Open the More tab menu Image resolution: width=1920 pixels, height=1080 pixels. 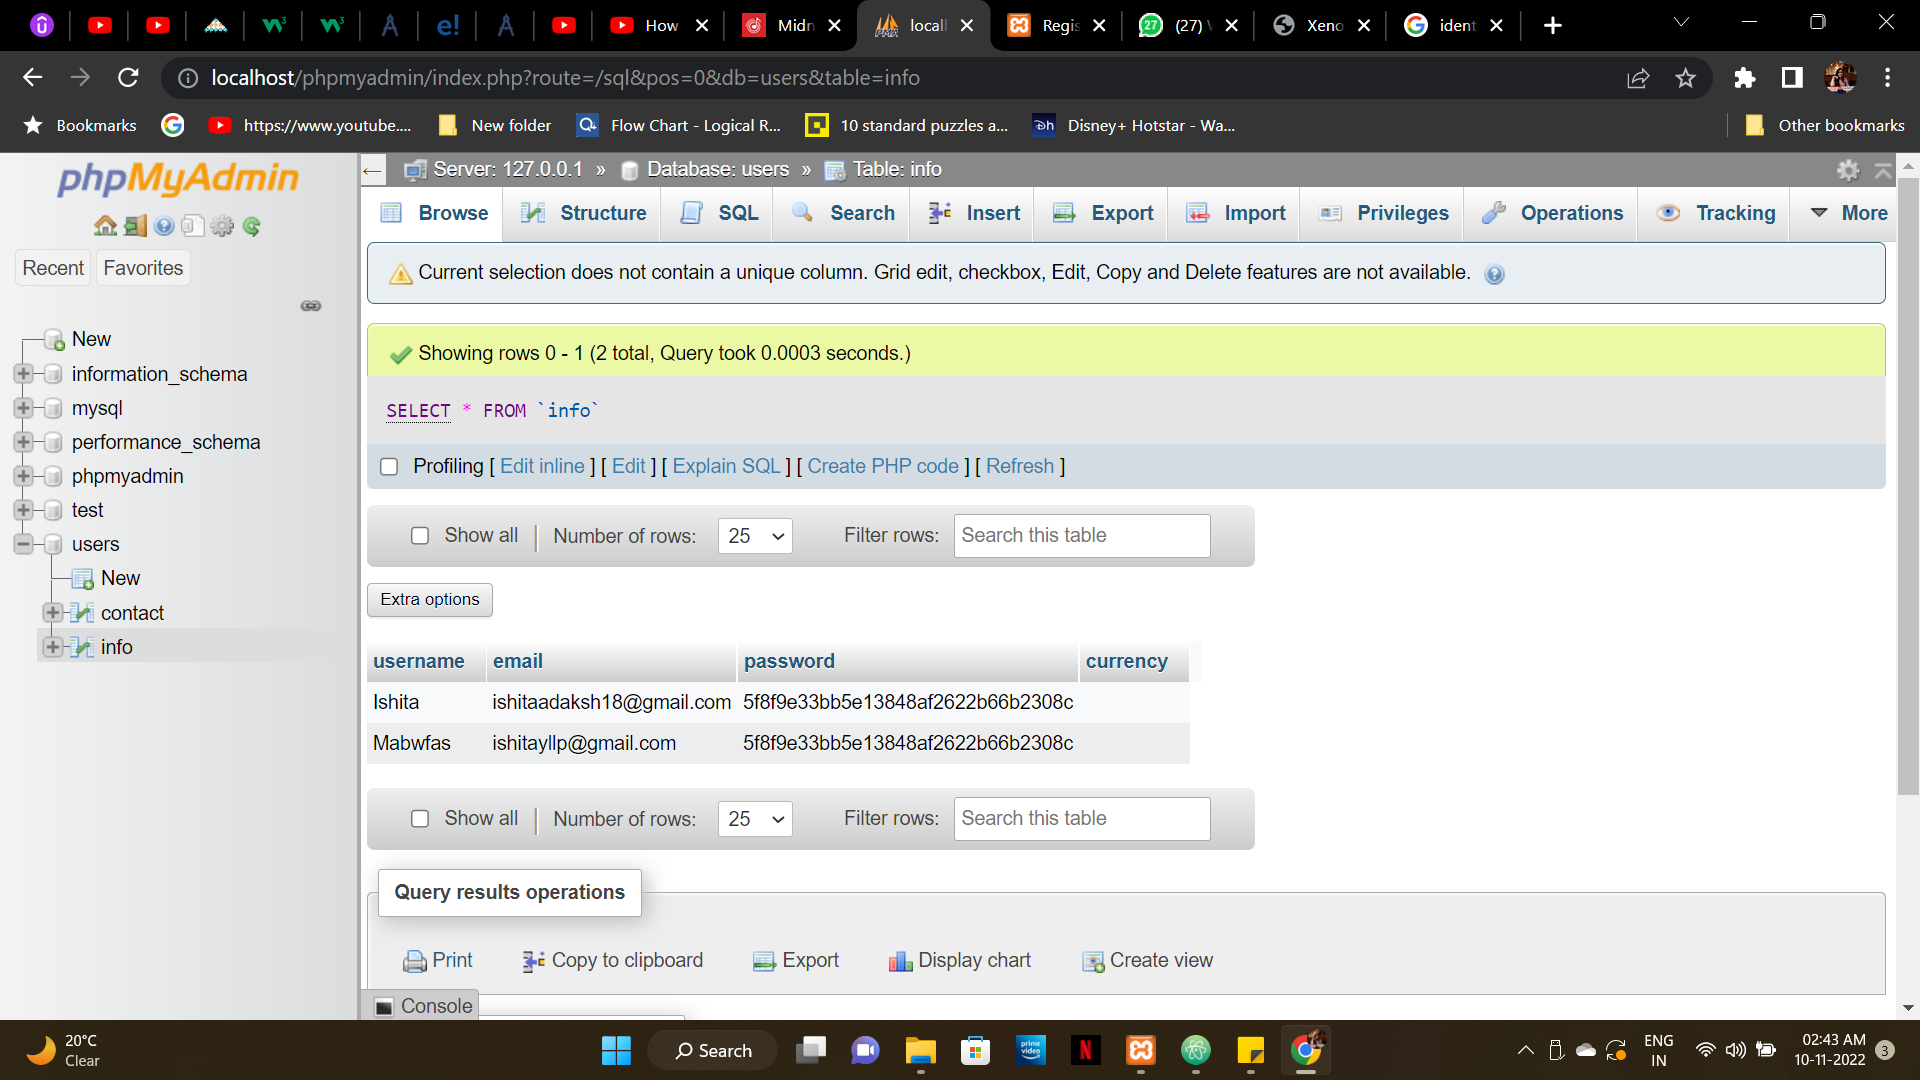click(x=1849, y=213)
